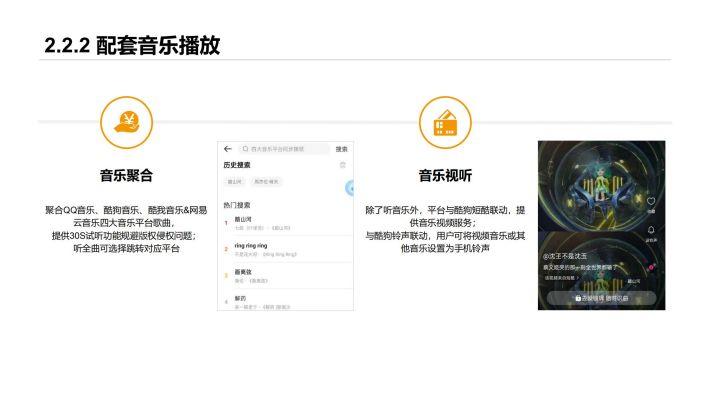Tap the blue floating bubble at the phone screen's edge
Screen dimensions: 710x399
(350, 188)
